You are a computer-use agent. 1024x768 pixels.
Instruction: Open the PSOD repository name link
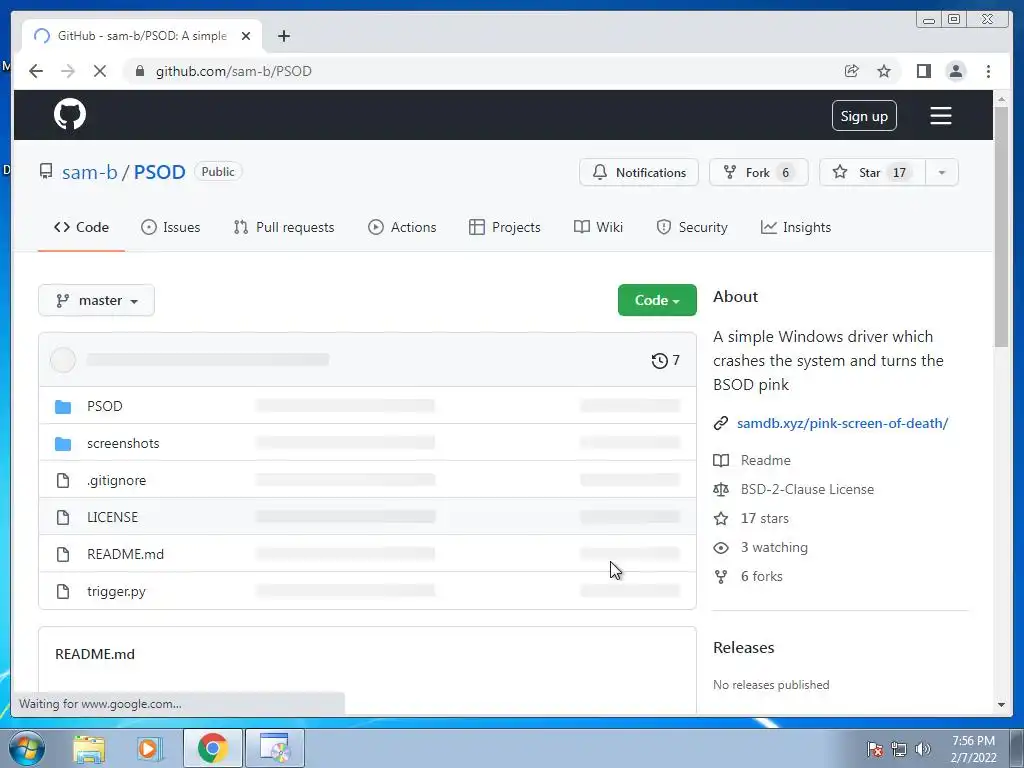pyautogui.click(x=159, y=172)
